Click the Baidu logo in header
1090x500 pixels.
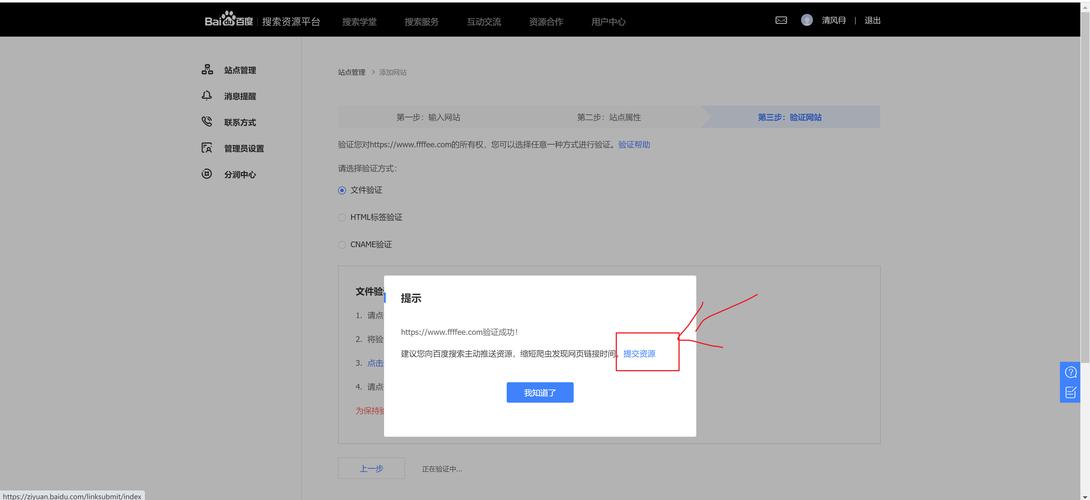coord(229,21)
